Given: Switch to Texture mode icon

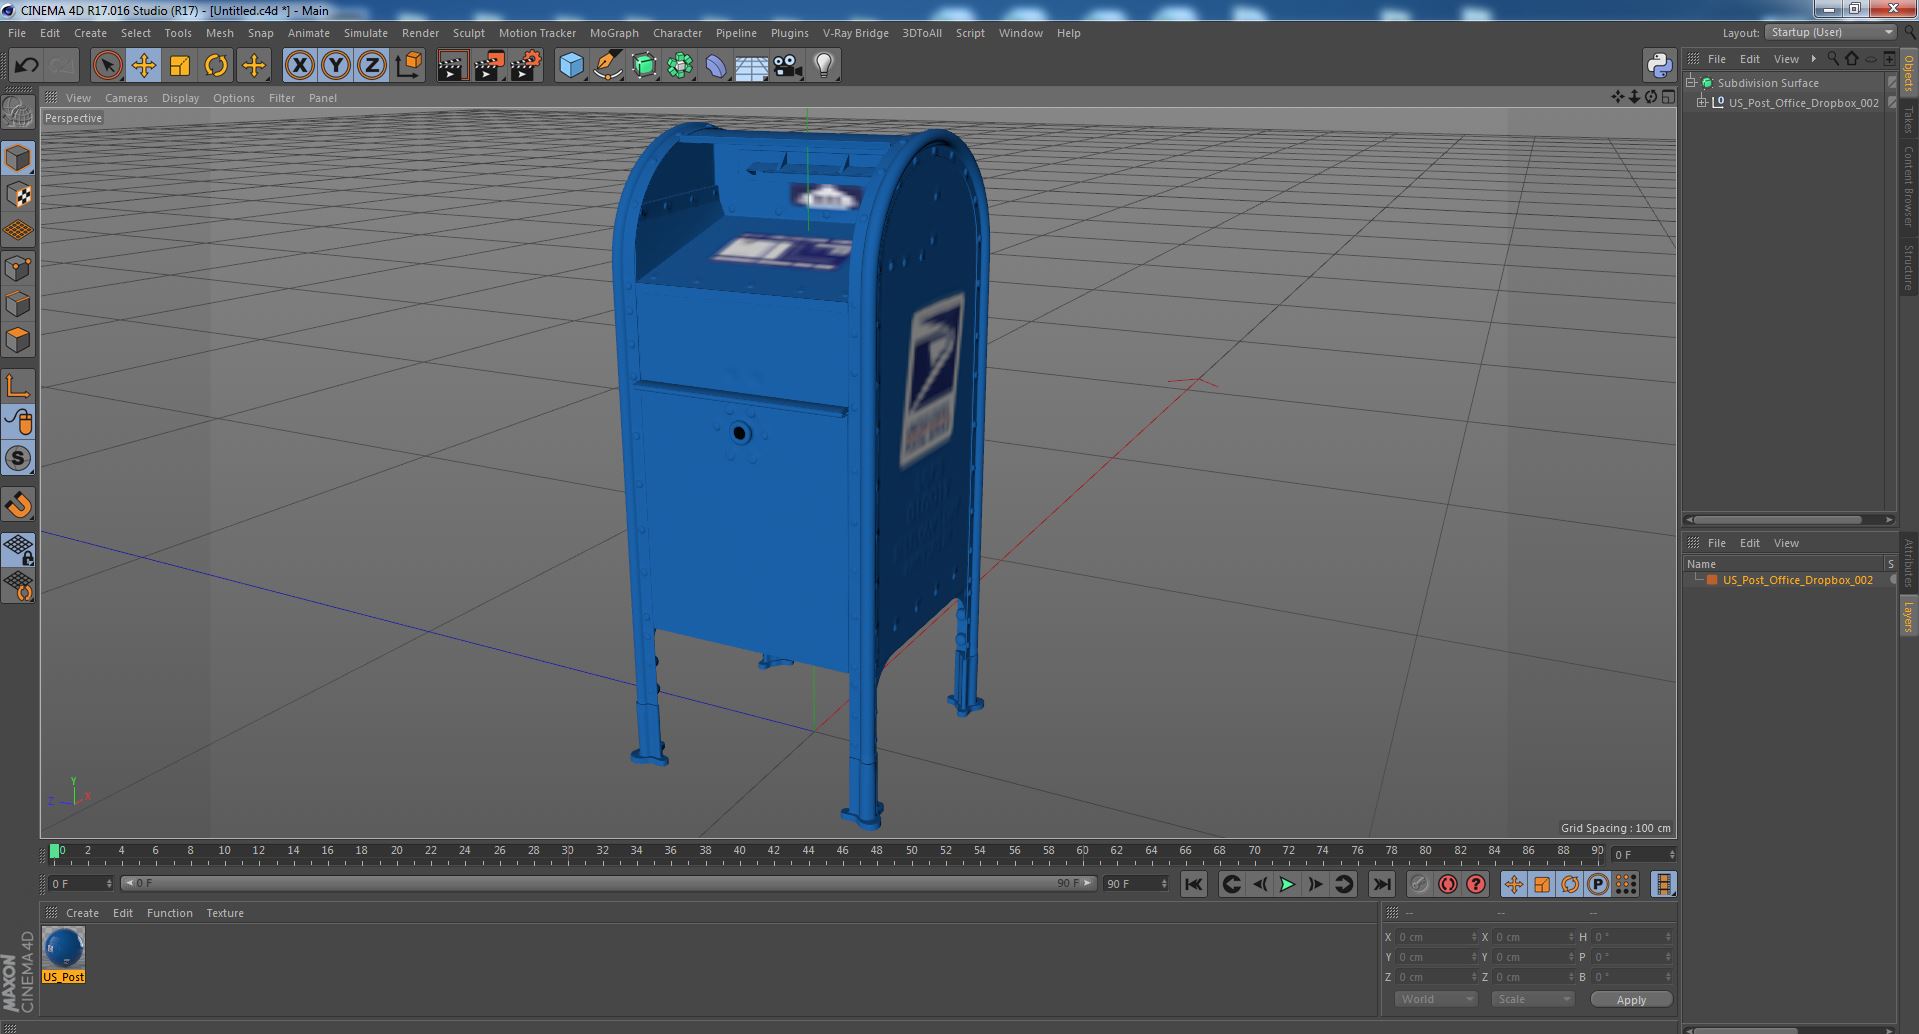Looking at the screenshot, I should 18,195.
